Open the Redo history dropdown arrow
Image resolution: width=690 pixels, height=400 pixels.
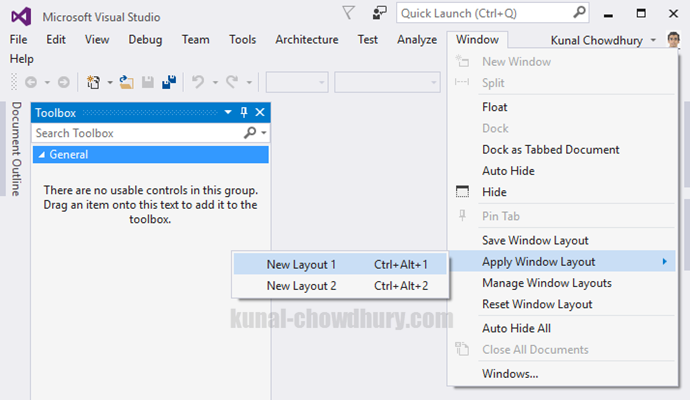(x=249, y=82)
